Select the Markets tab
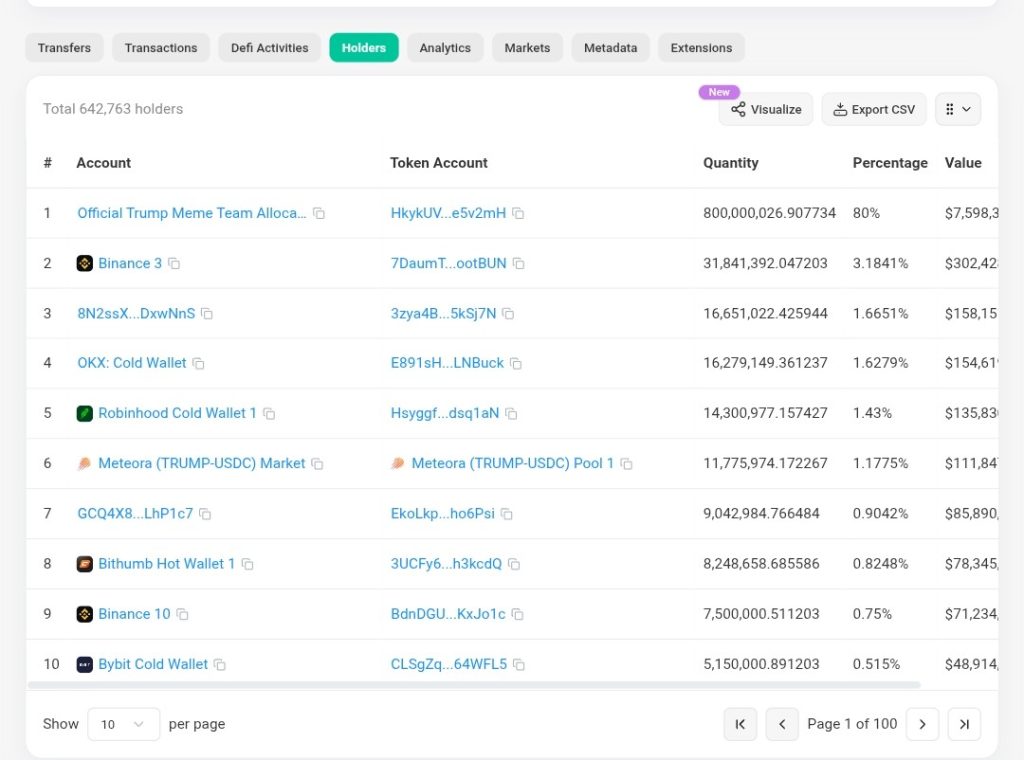Image resolution: width=1024 pixels, height=760 pixels. pos(527,48)
